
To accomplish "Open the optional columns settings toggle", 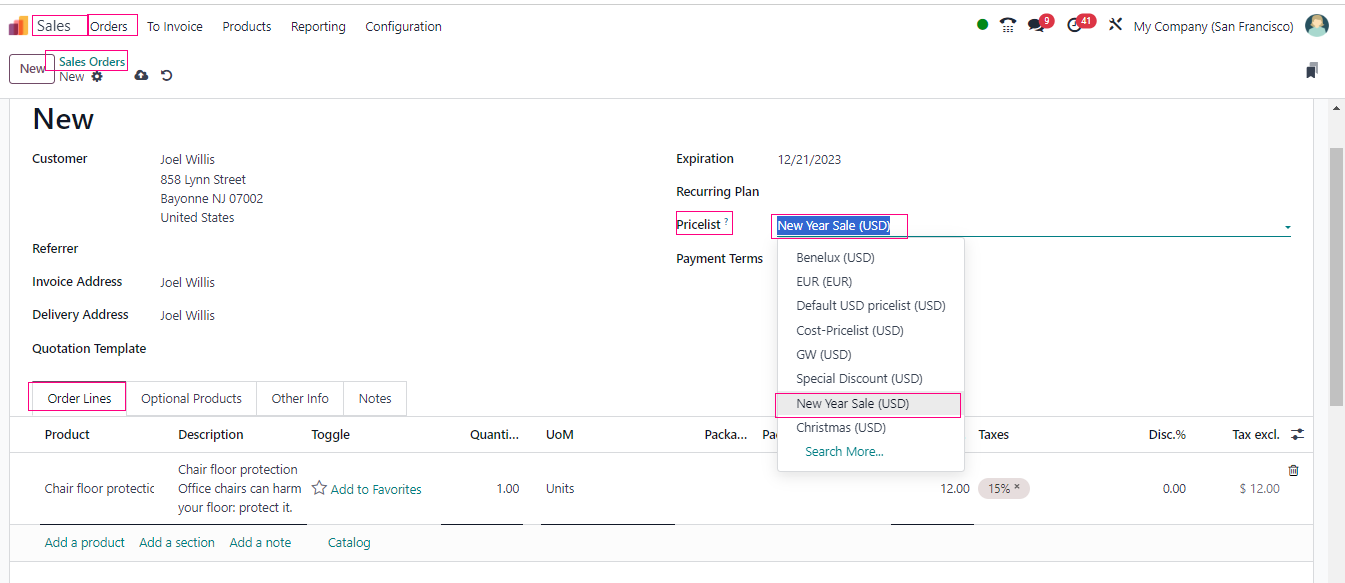I will pos(1297,434).
